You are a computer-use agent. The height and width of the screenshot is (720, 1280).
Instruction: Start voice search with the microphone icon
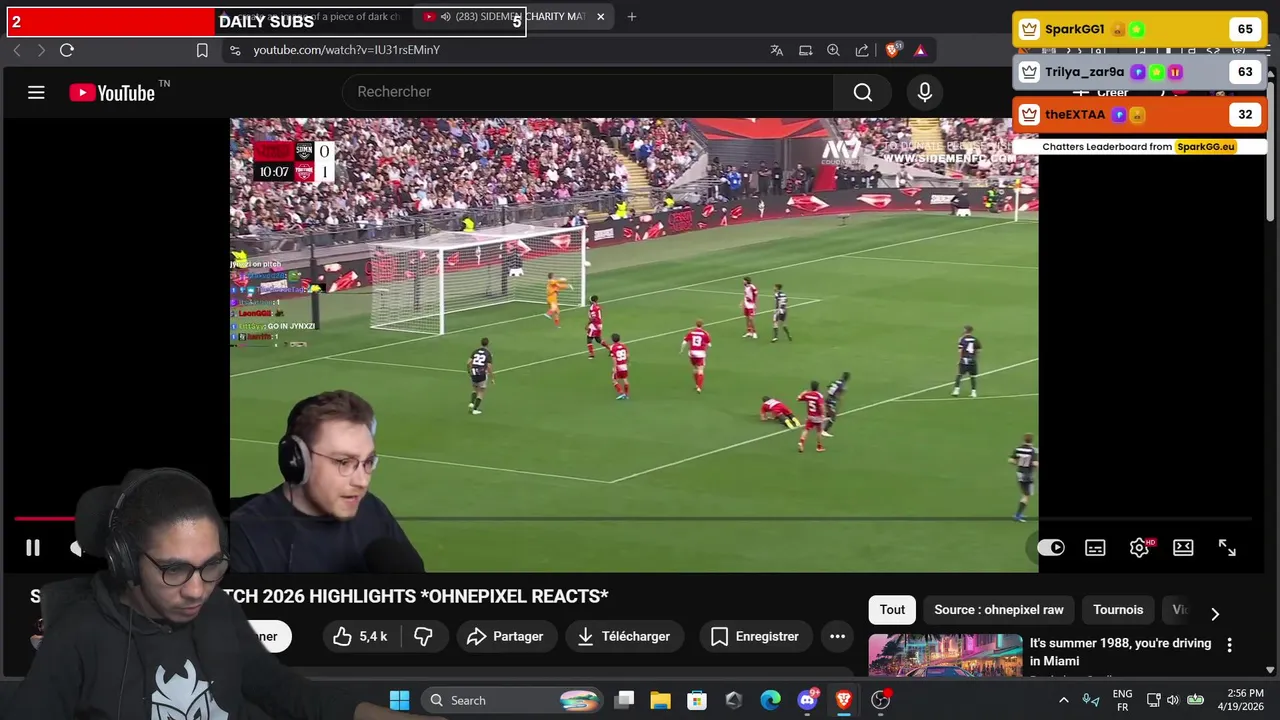click(x=925, y=92)
